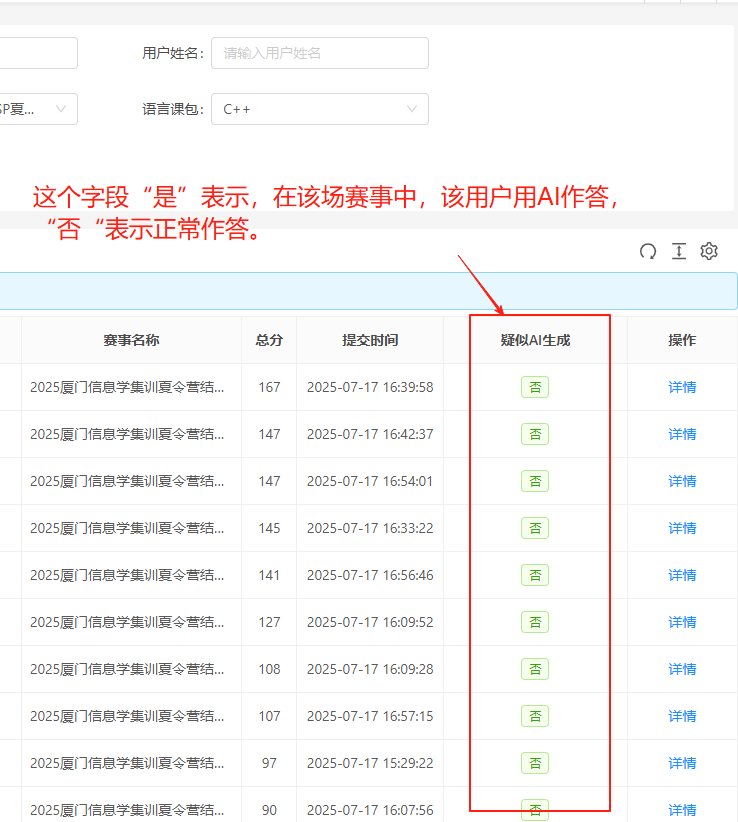Click submission time 2025-07-17 16:39:58 cell

(x=370, y=387)
